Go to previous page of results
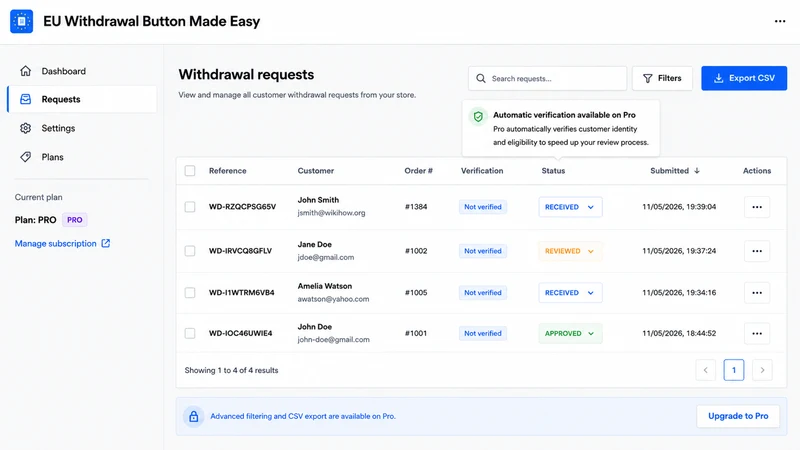This screenshot has width=800, height=450. click(x=706, y=370)
